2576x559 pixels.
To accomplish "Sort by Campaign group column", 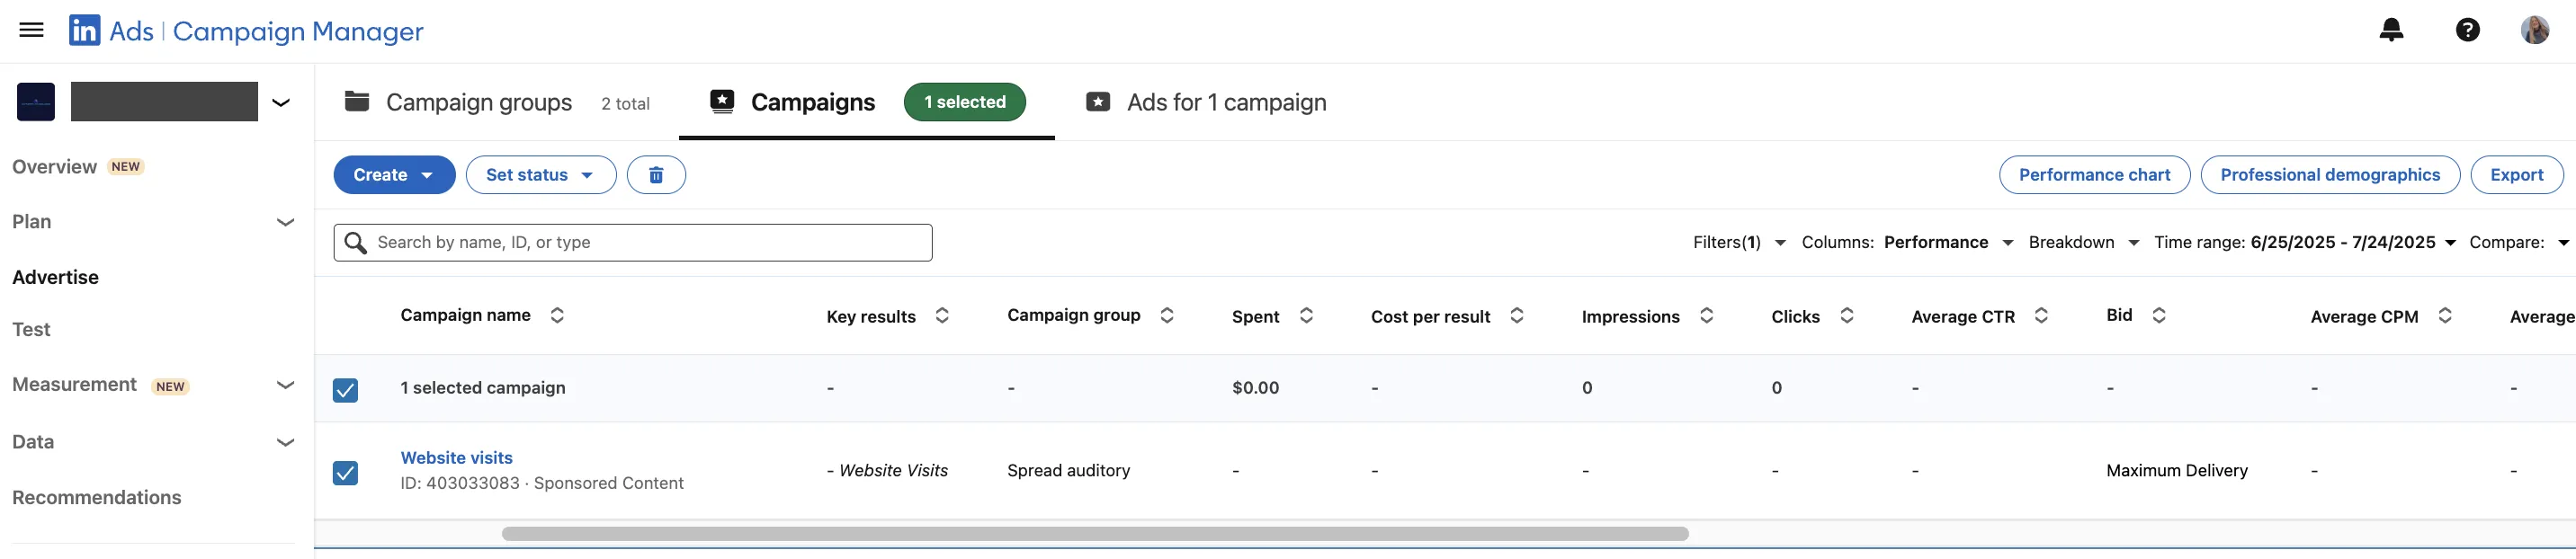I will (1167, 315).
